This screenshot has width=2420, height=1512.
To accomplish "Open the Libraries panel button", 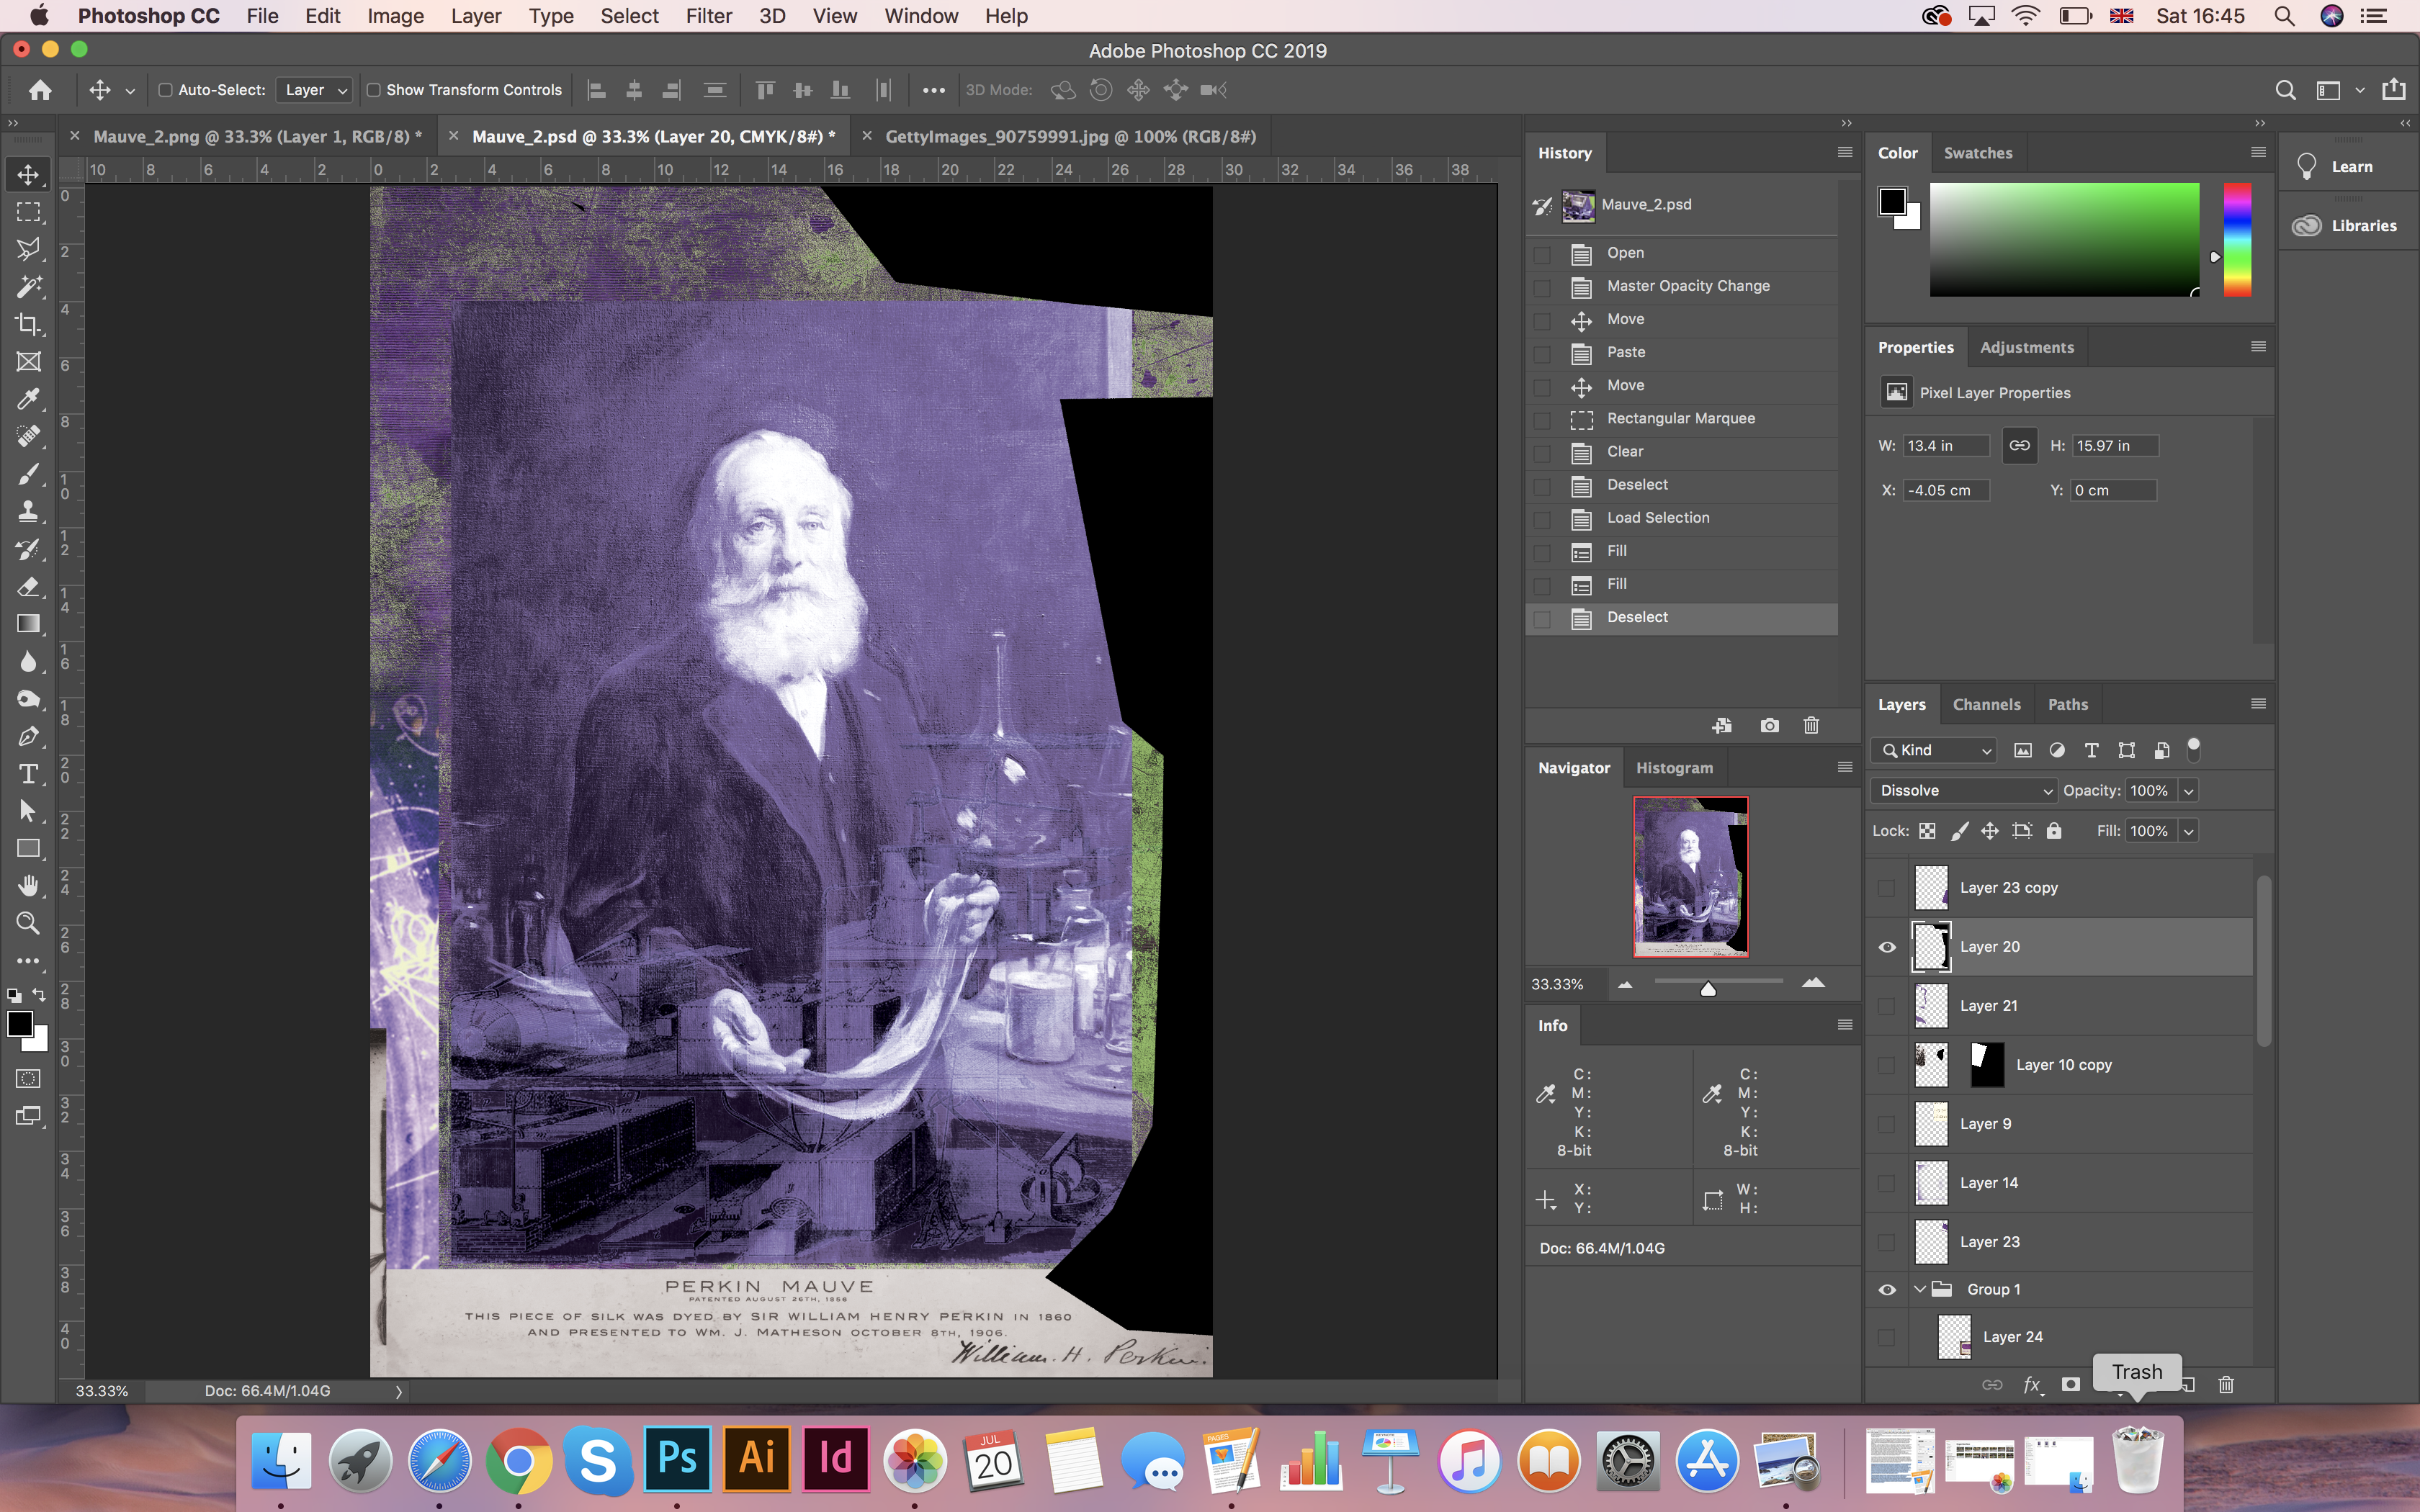I will (2346, 226).
